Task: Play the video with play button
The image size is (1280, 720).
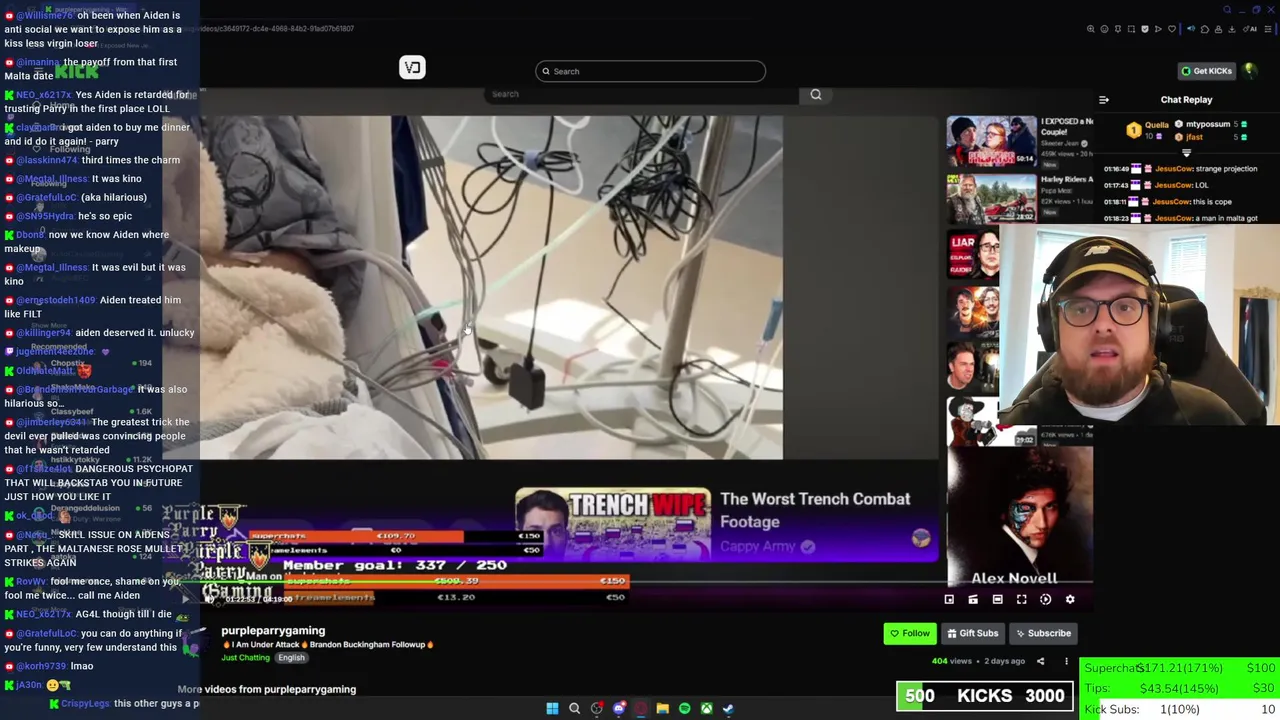Action: pos(185,599)
